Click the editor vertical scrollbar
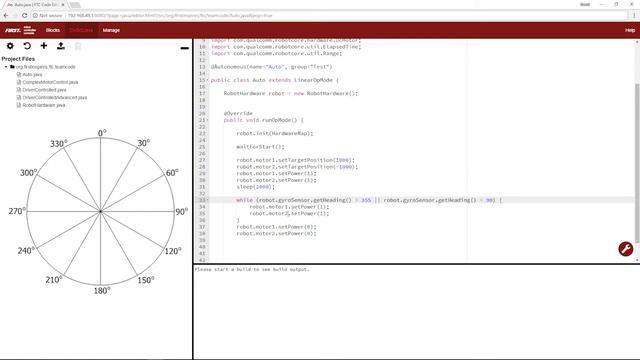Screen dimensions: 640x360 tap(637, 163)
